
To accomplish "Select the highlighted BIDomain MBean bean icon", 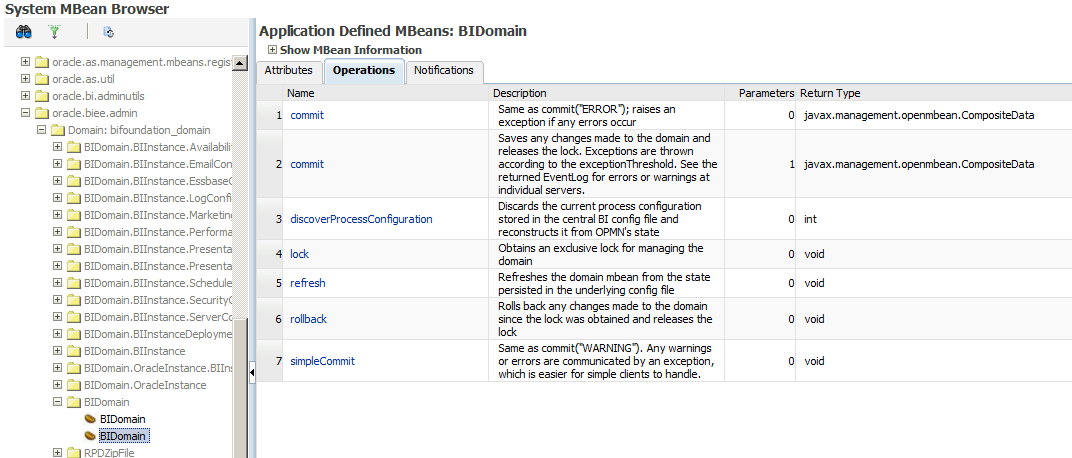I will click(90, 436).
